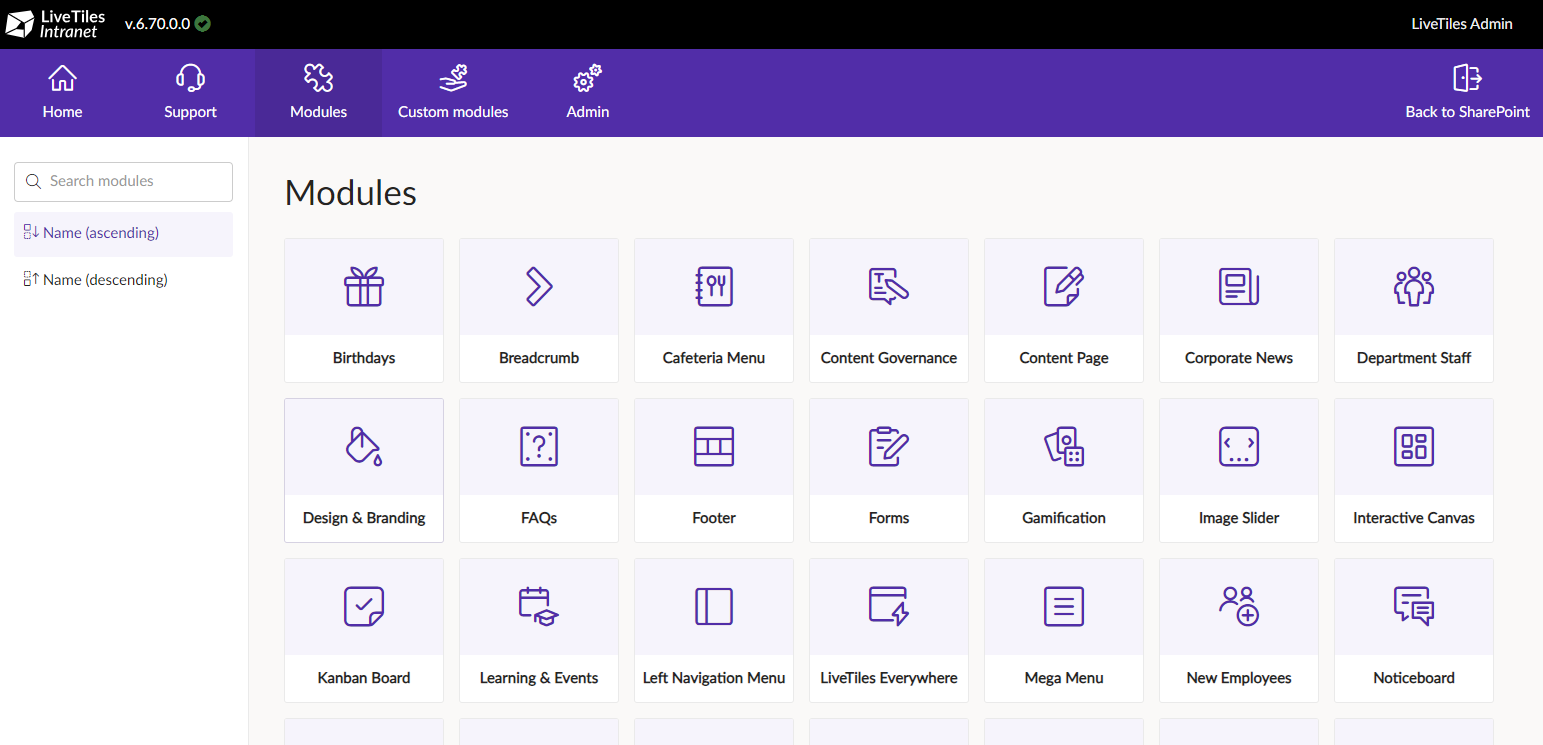Image resolution: width=1543 pixels, height=745 pixels.
Task: Click the Left Navigation Menu label
Action: 714,678
